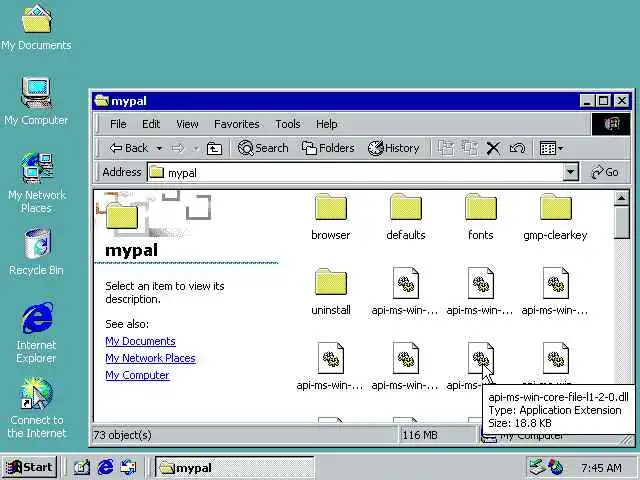640x480 pixels.
Task: Click the Go button
Action: (605, 172)
